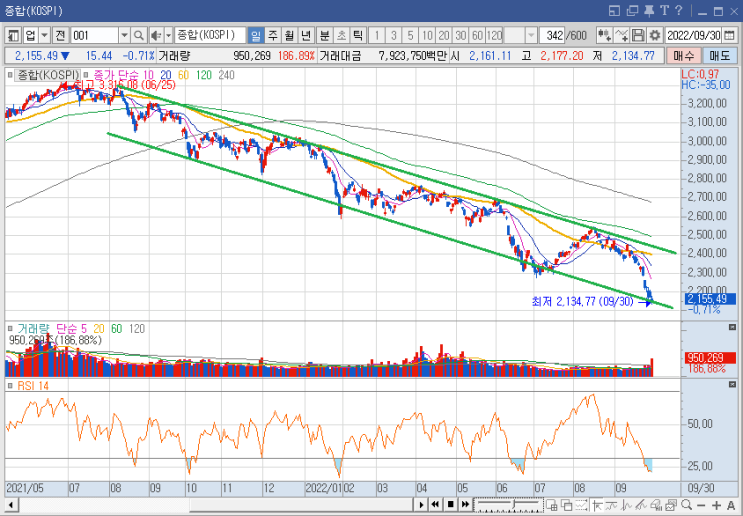Choose interval 1 button

coord(377,35)
